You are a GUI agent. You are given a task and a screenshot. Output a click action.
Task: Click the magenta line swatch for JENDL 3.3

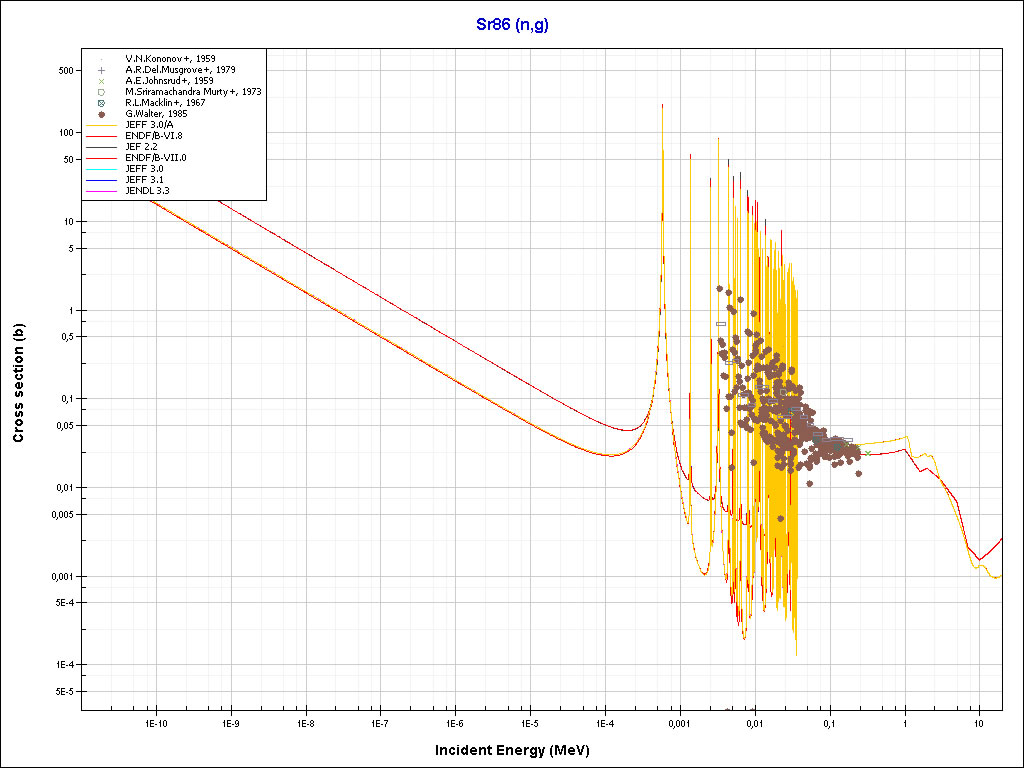pos(102,190)
